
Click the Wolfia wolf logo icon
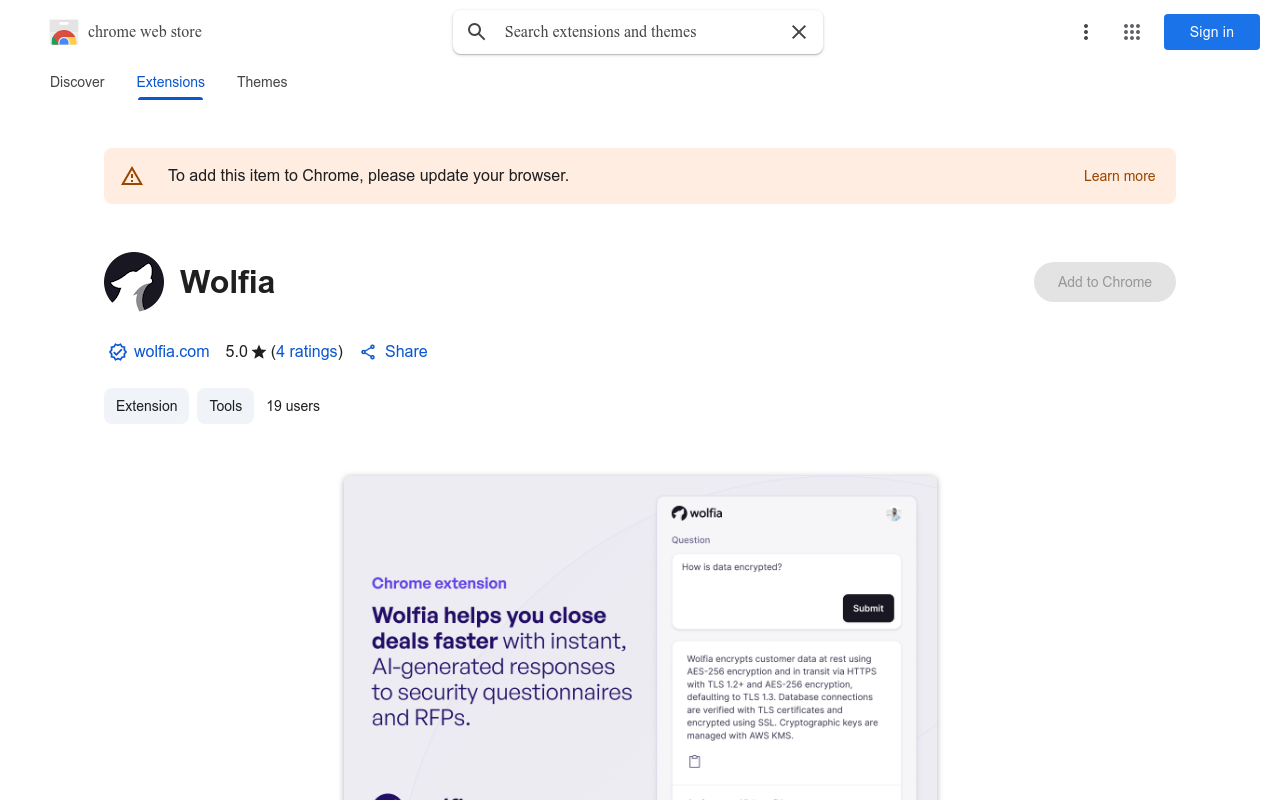(134, 282)
